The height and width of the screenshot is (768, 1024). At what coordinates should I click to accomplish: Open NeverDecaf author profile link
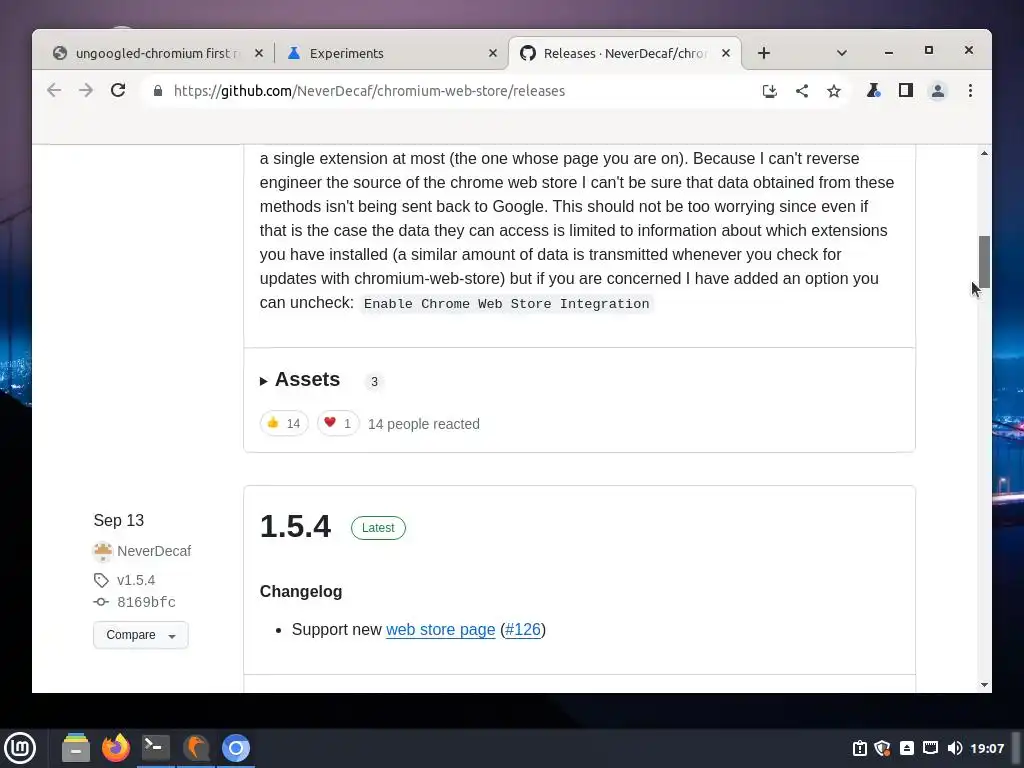pos(154,551)
